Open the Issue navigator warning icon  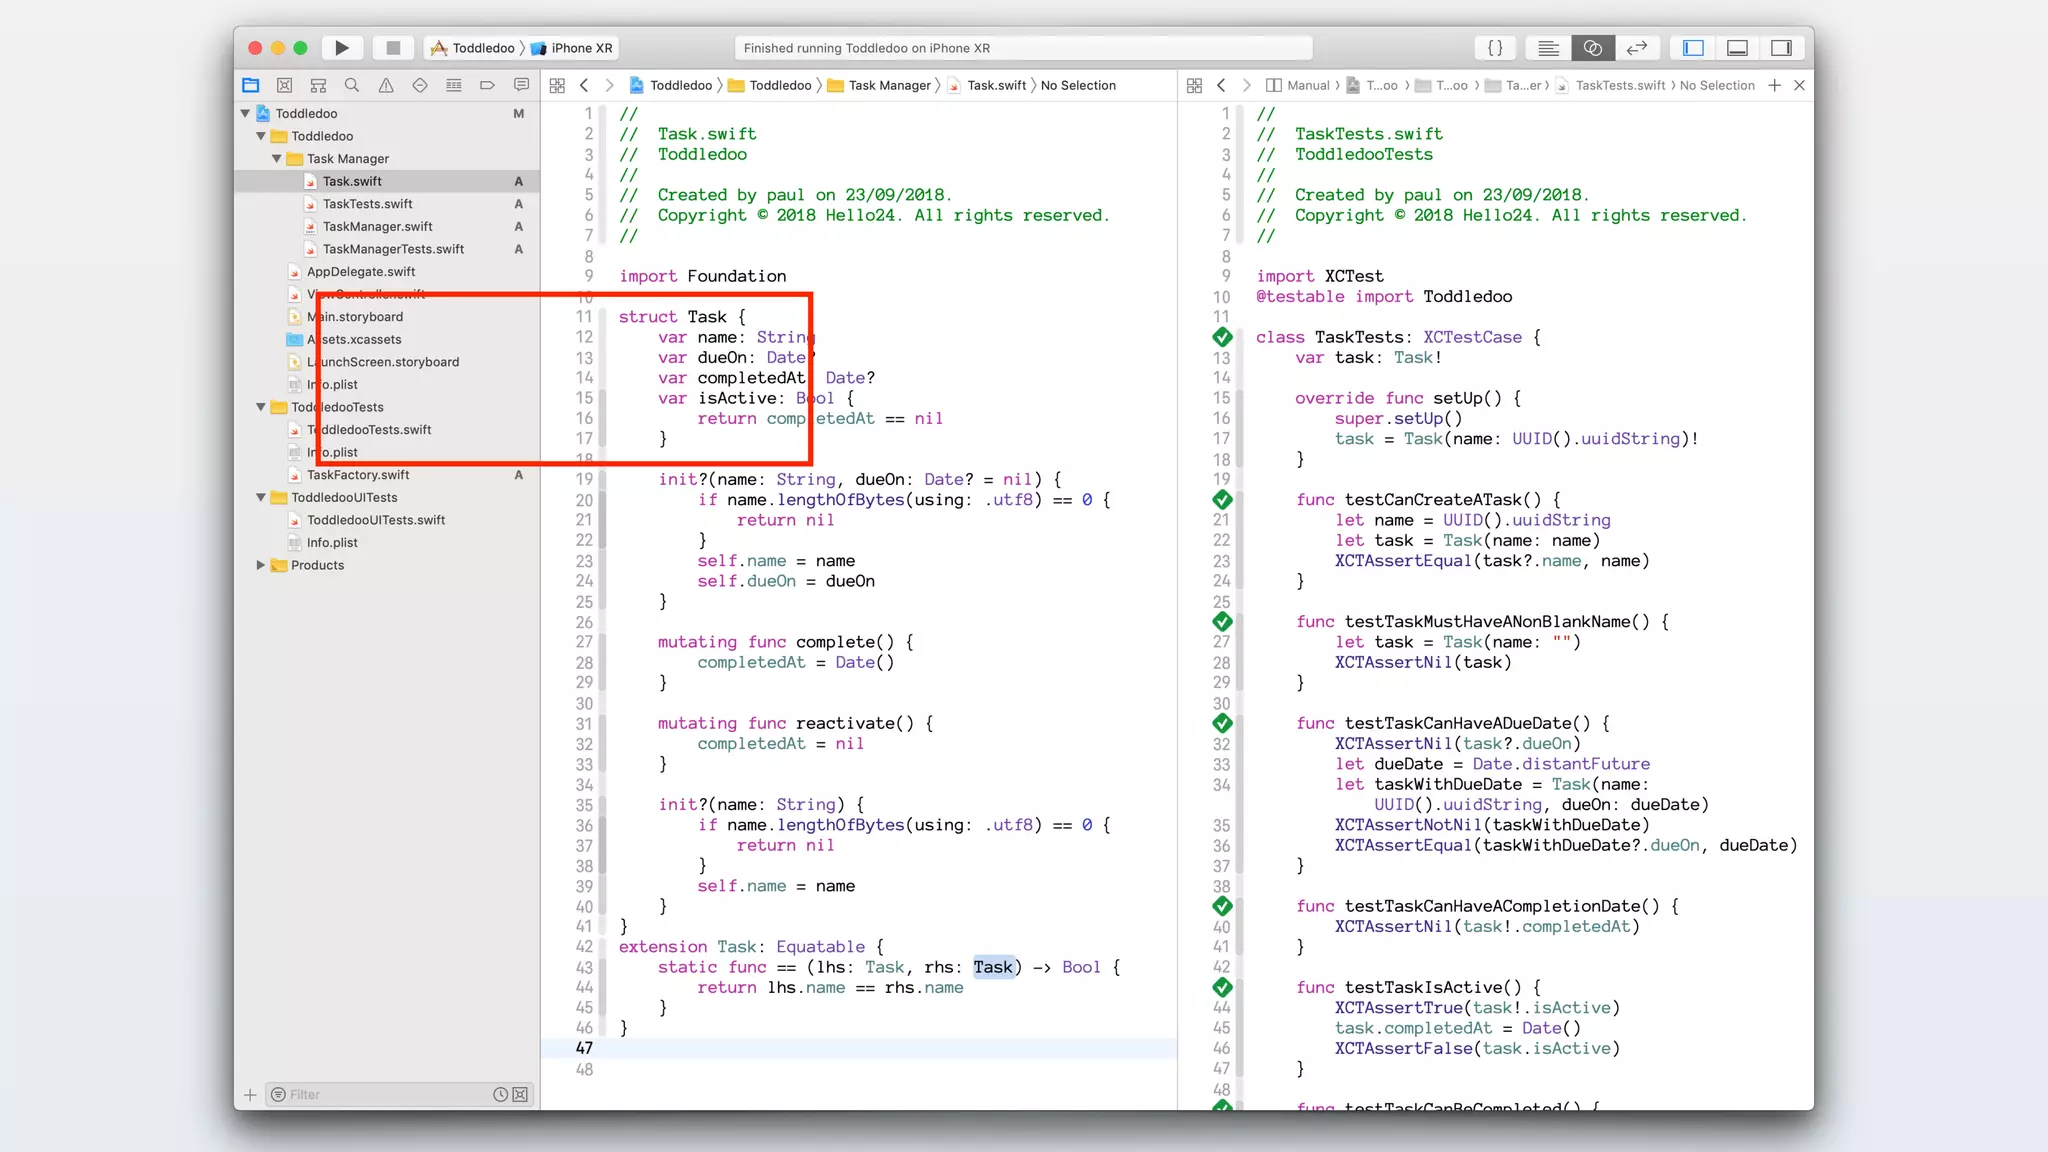click(x=386, y=86)
